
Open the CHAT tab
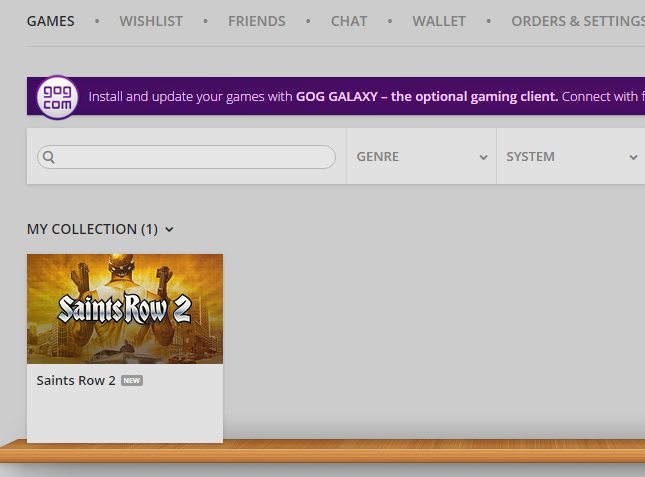[x=349, y=21]
